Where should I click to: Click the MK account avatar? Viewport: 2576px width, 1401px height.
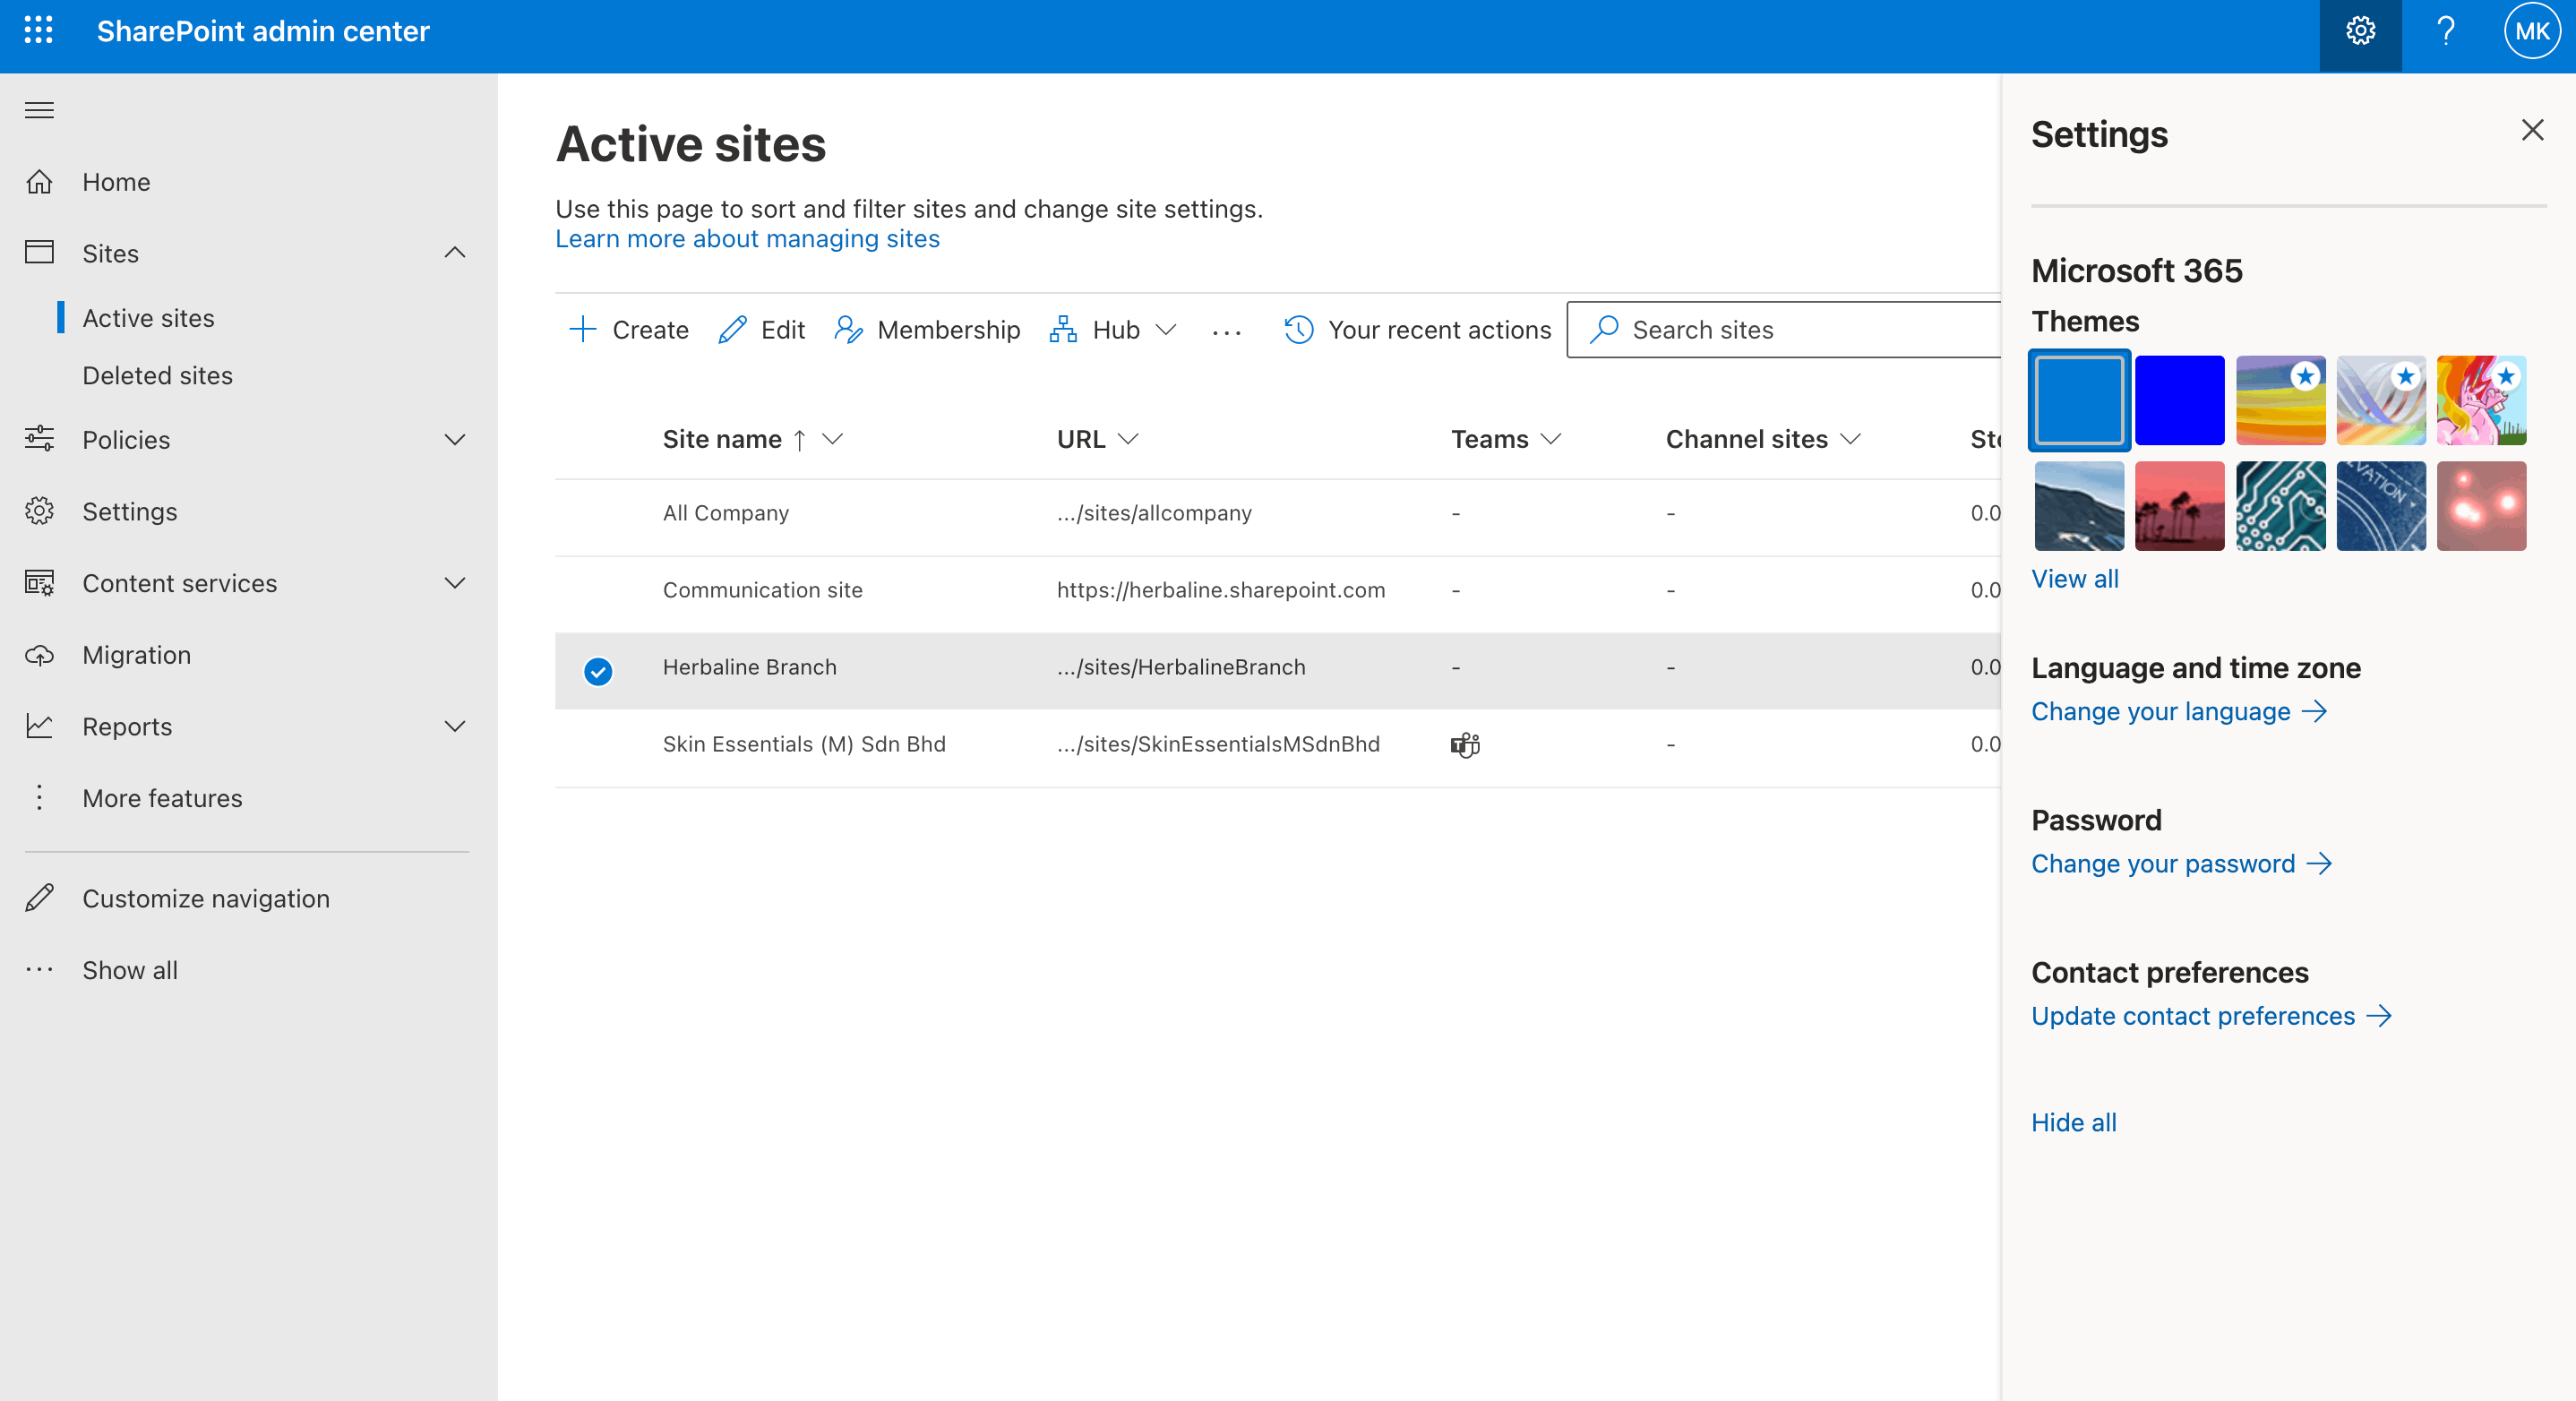pyautogui.click(x=2532, y=31)
